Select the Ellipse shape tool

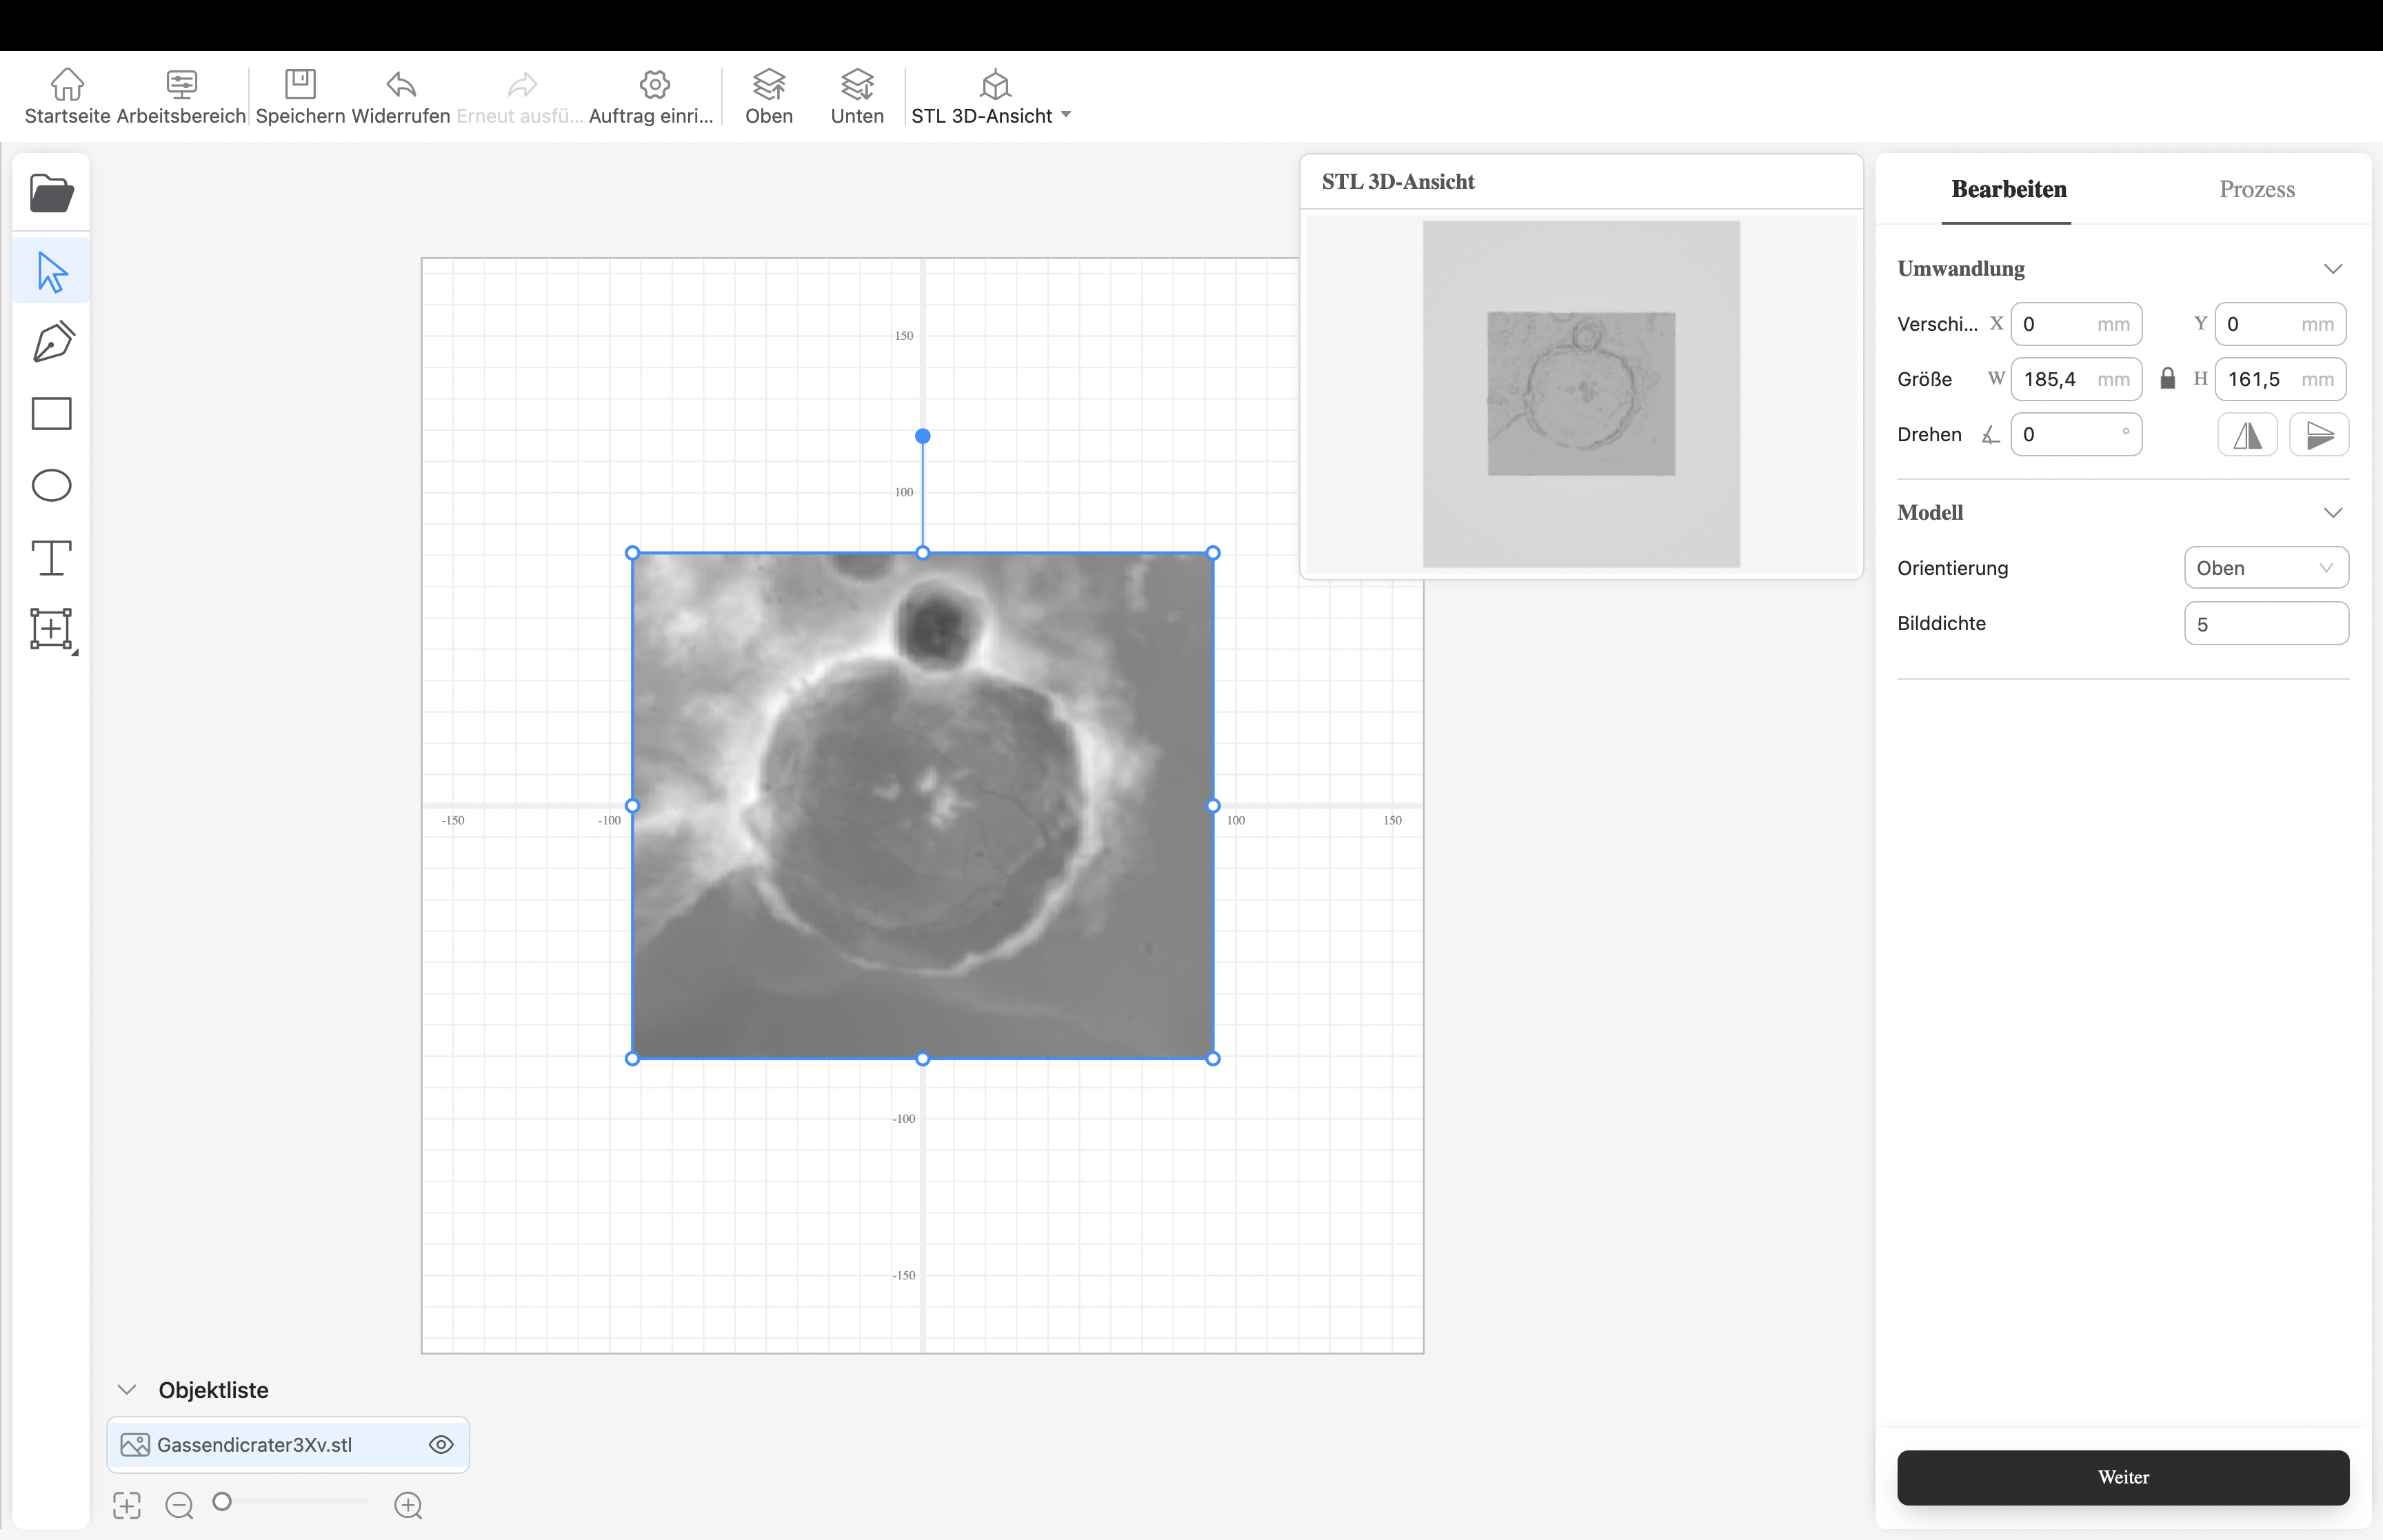52,486
